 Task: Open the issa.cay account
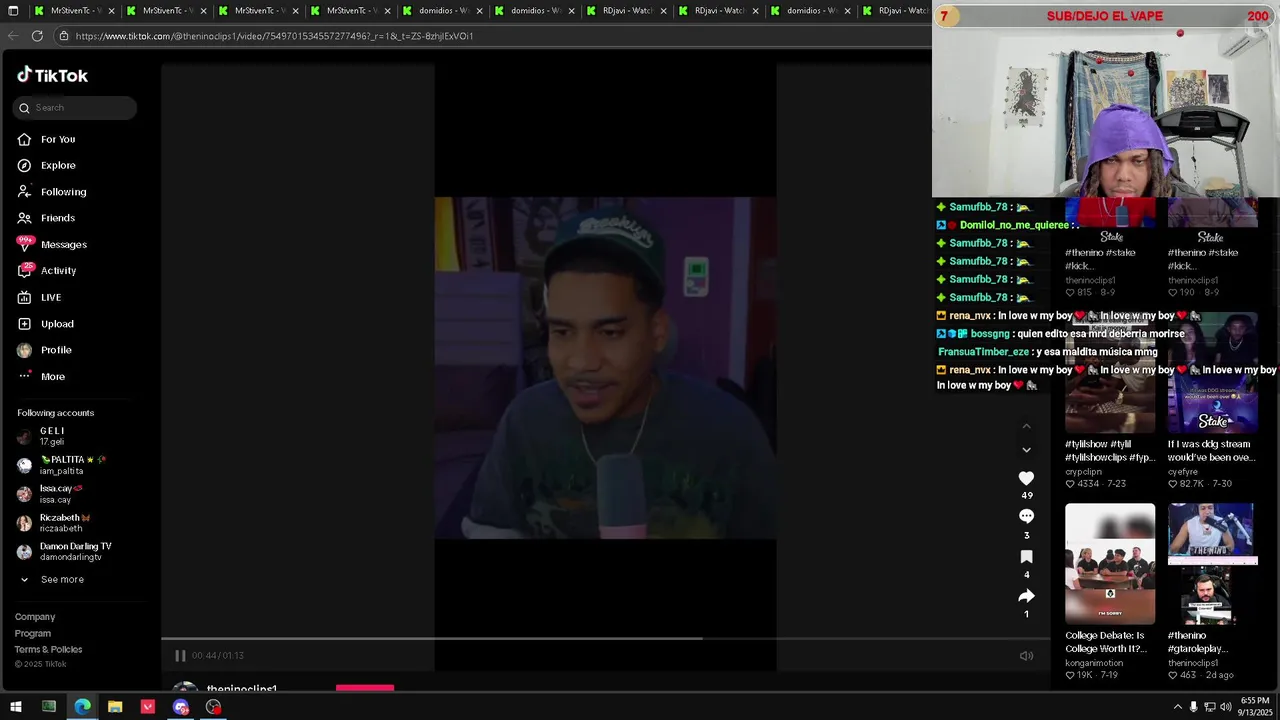[x=76, y=494]
